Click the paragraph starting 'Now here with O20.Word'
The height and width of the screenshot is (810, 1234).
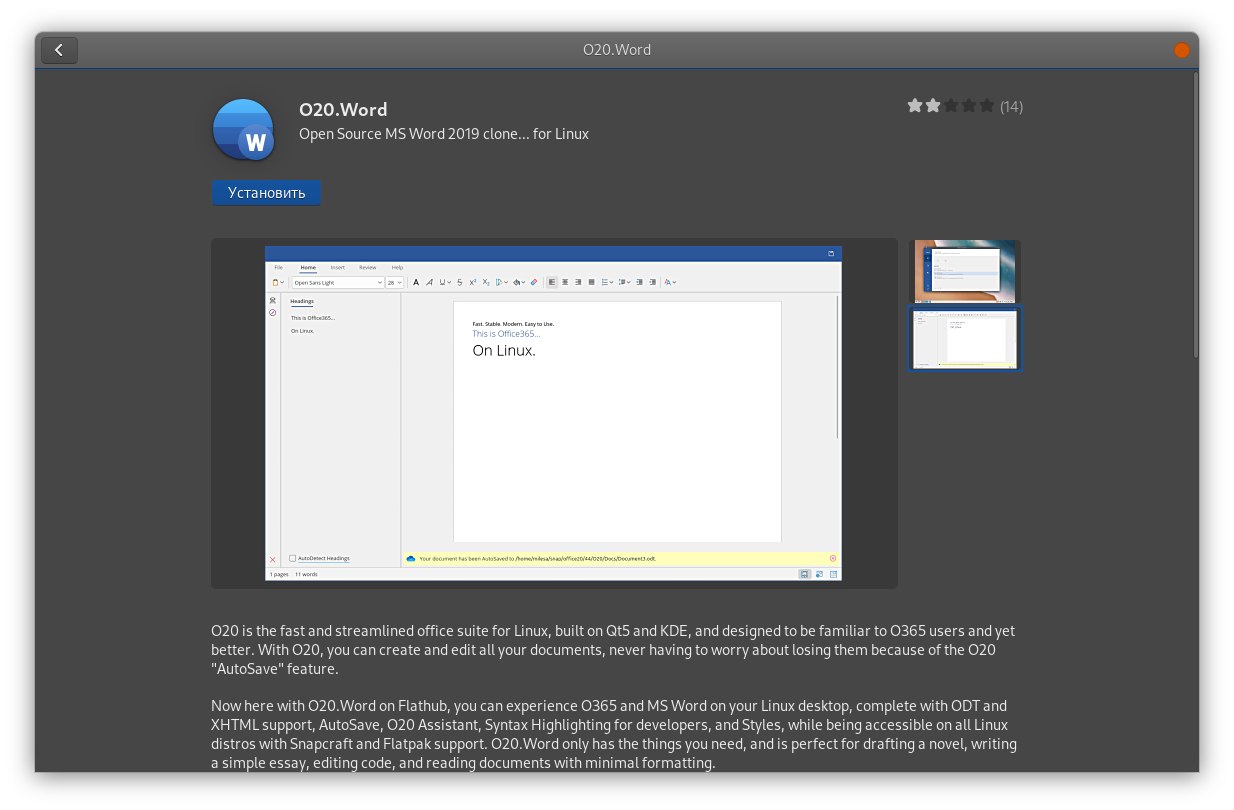pos(614,734)
